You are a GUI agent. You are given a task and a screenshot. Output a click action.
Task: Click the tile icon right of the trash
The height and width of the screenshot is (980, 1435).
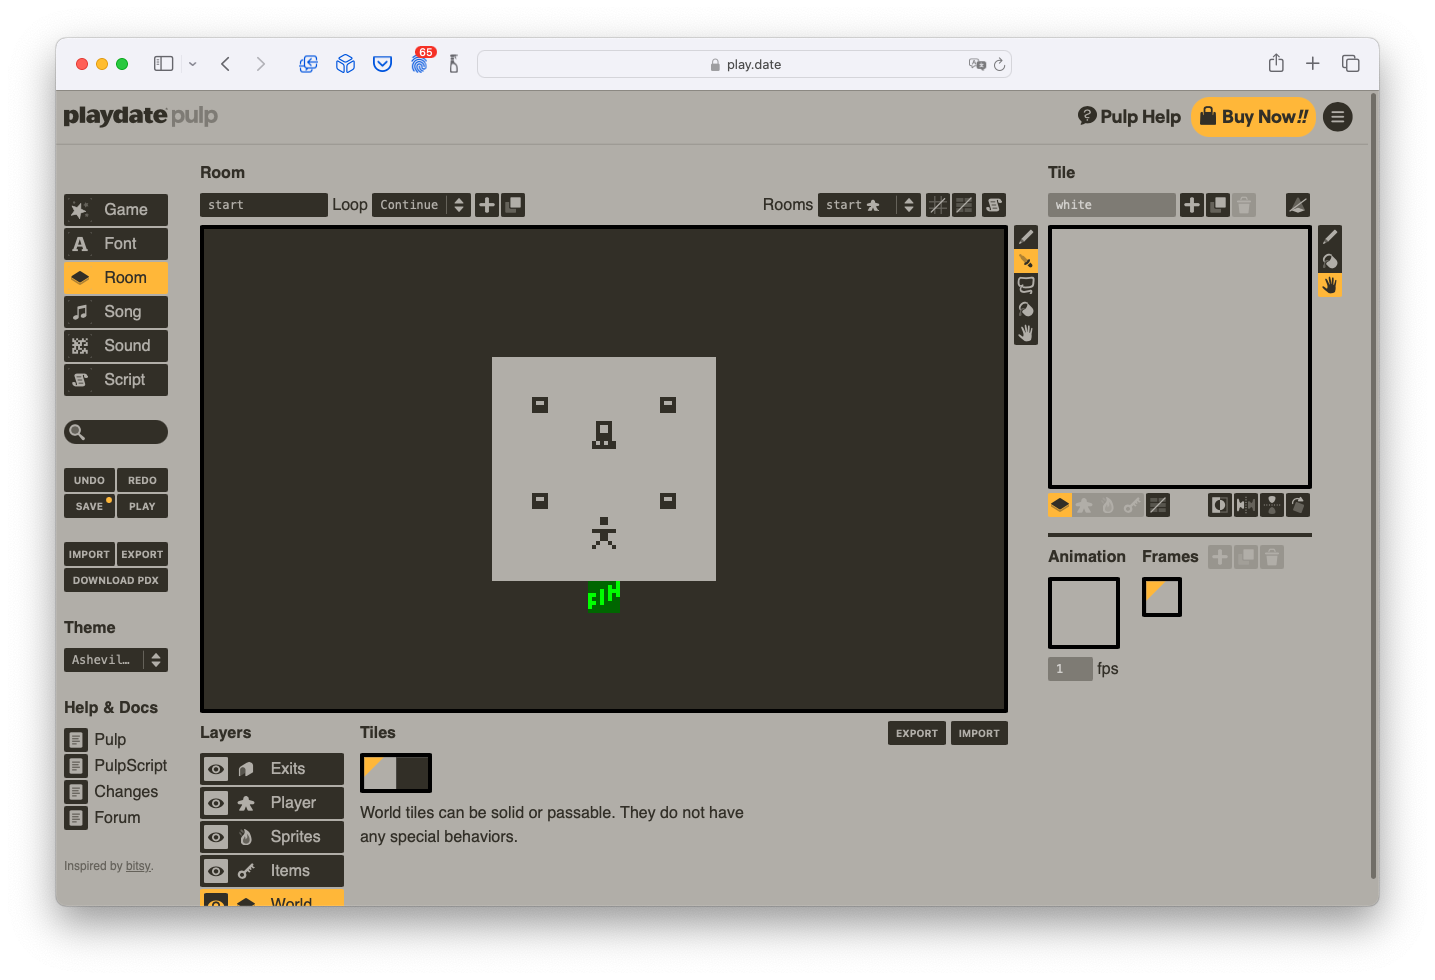pyautogui.click(x=1298, y=205)
